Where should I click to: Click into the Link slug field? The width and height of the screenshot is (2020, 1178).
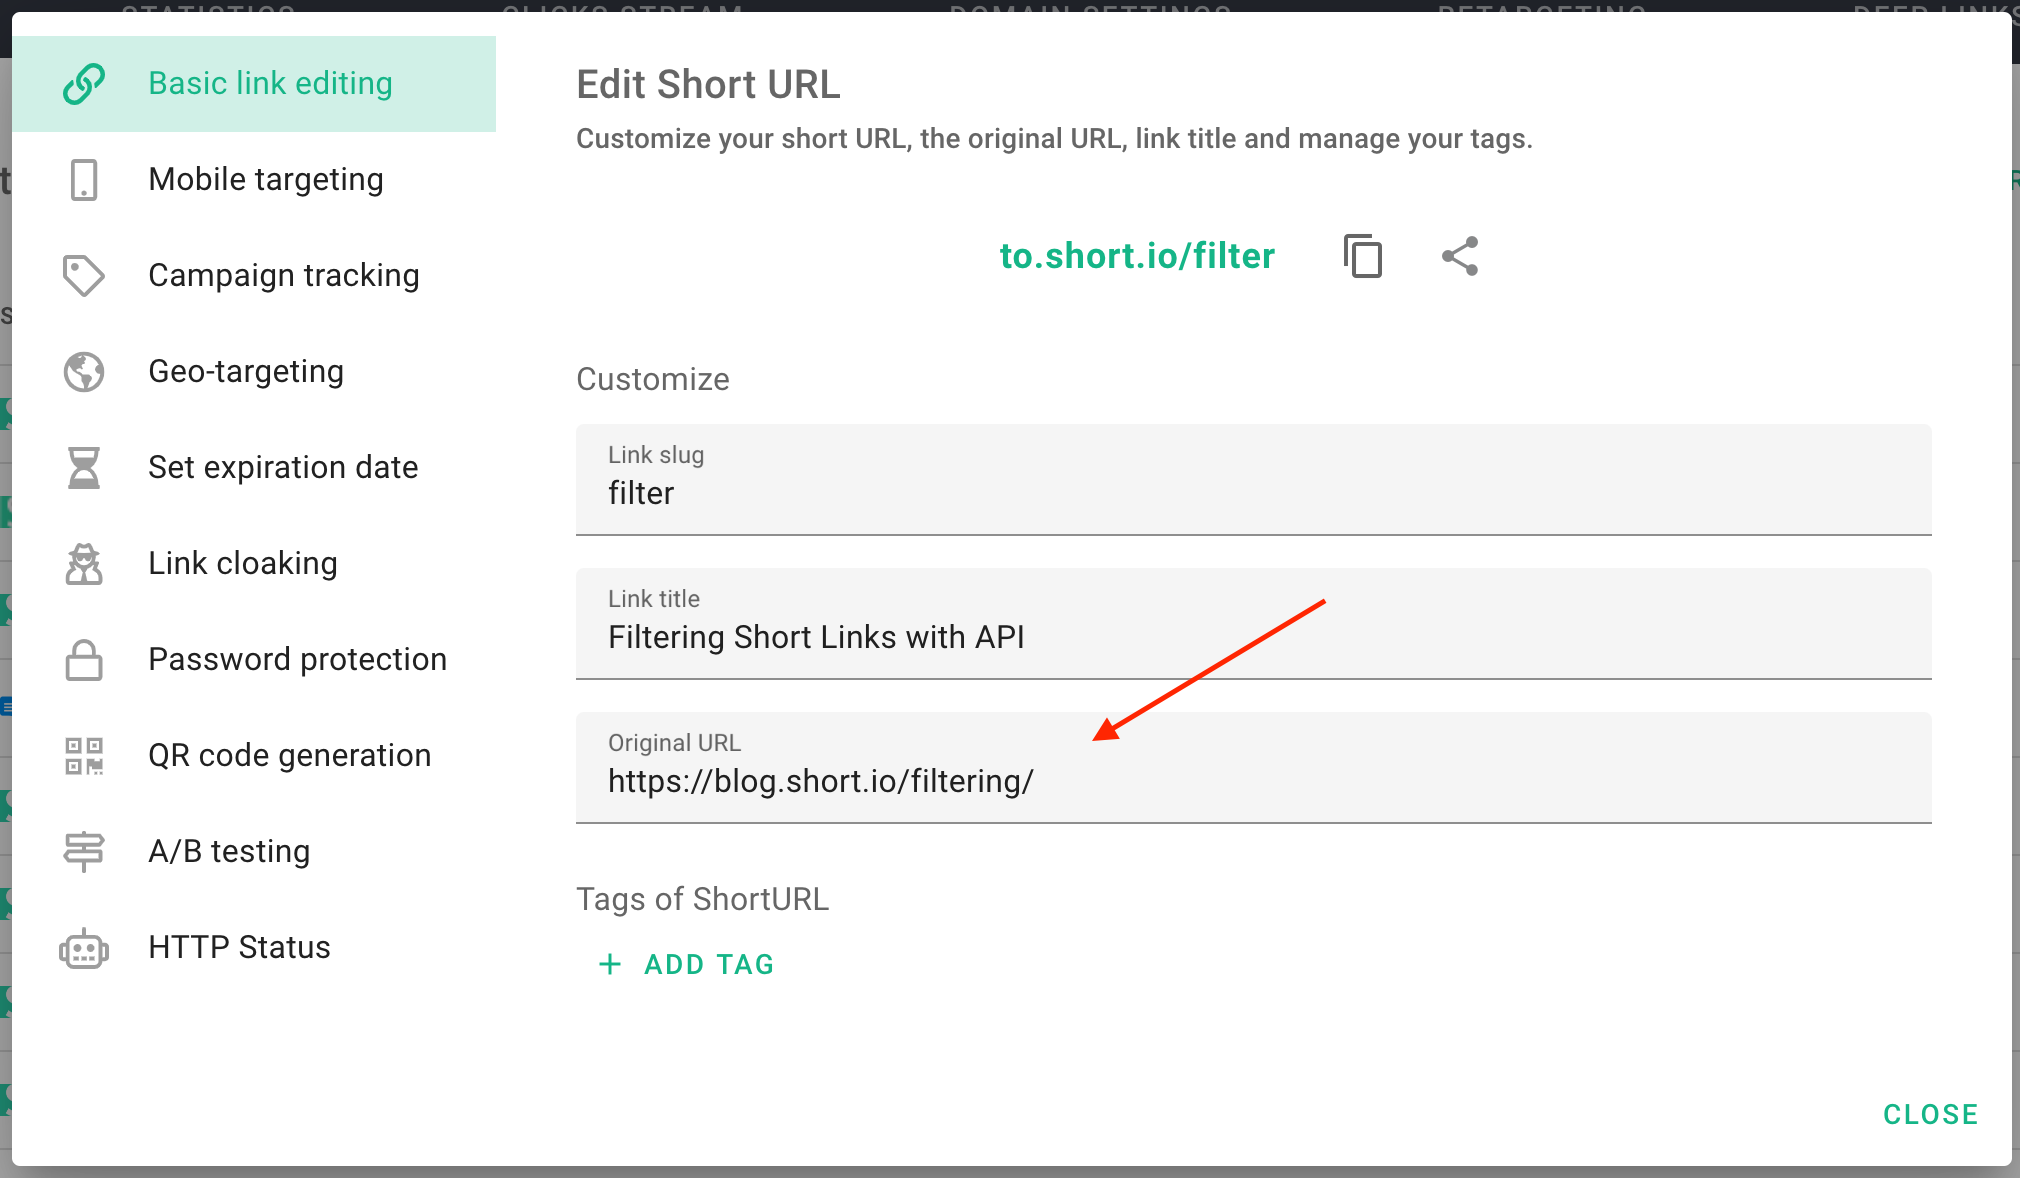(x=1252, y=493)
